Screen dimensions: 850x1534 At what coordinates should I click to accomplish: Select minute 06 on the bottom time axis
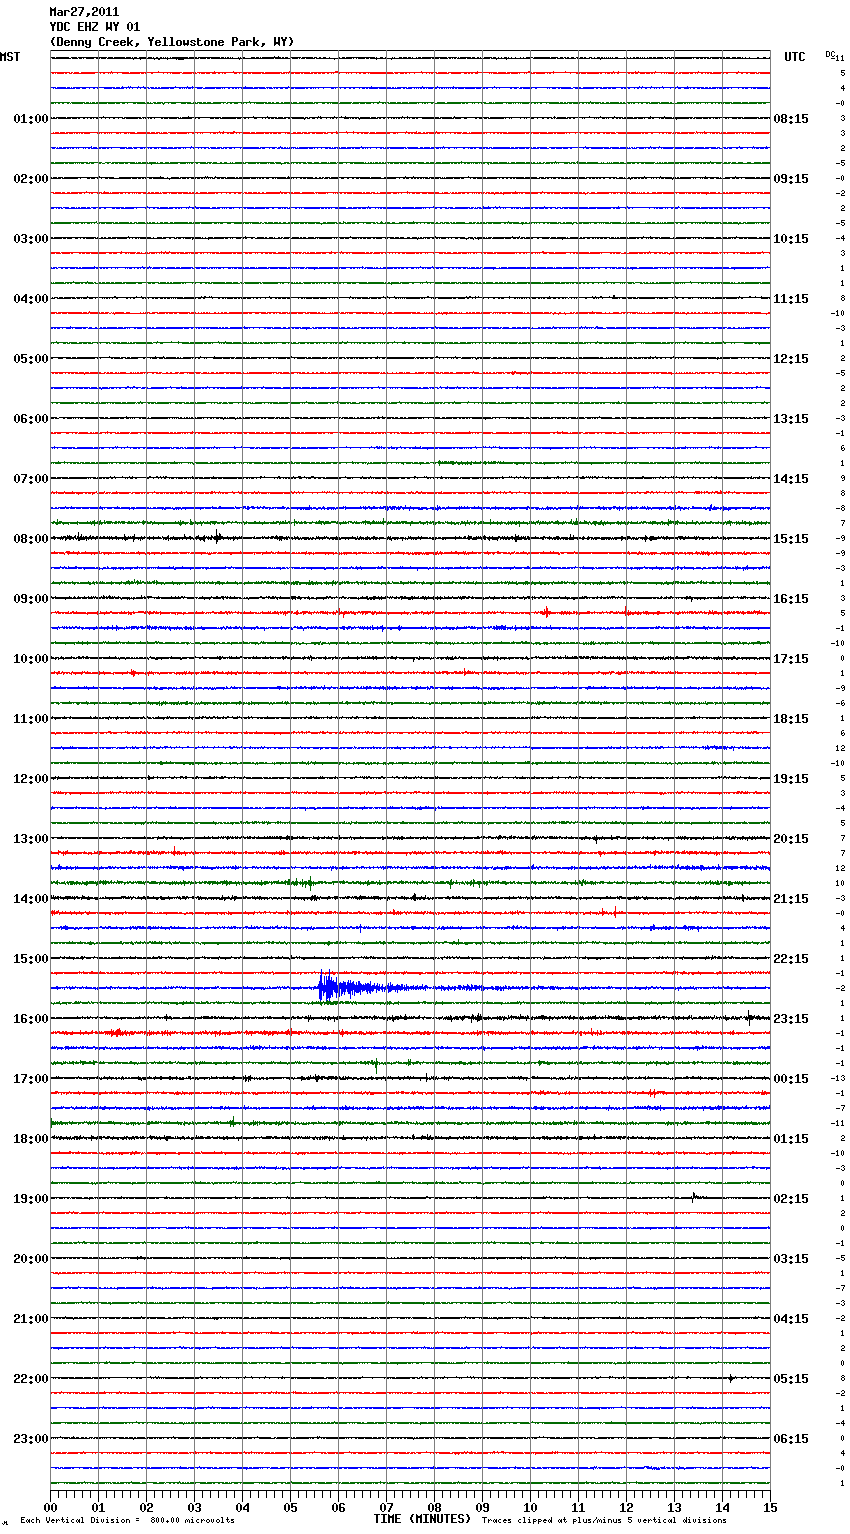point(338,1507)
